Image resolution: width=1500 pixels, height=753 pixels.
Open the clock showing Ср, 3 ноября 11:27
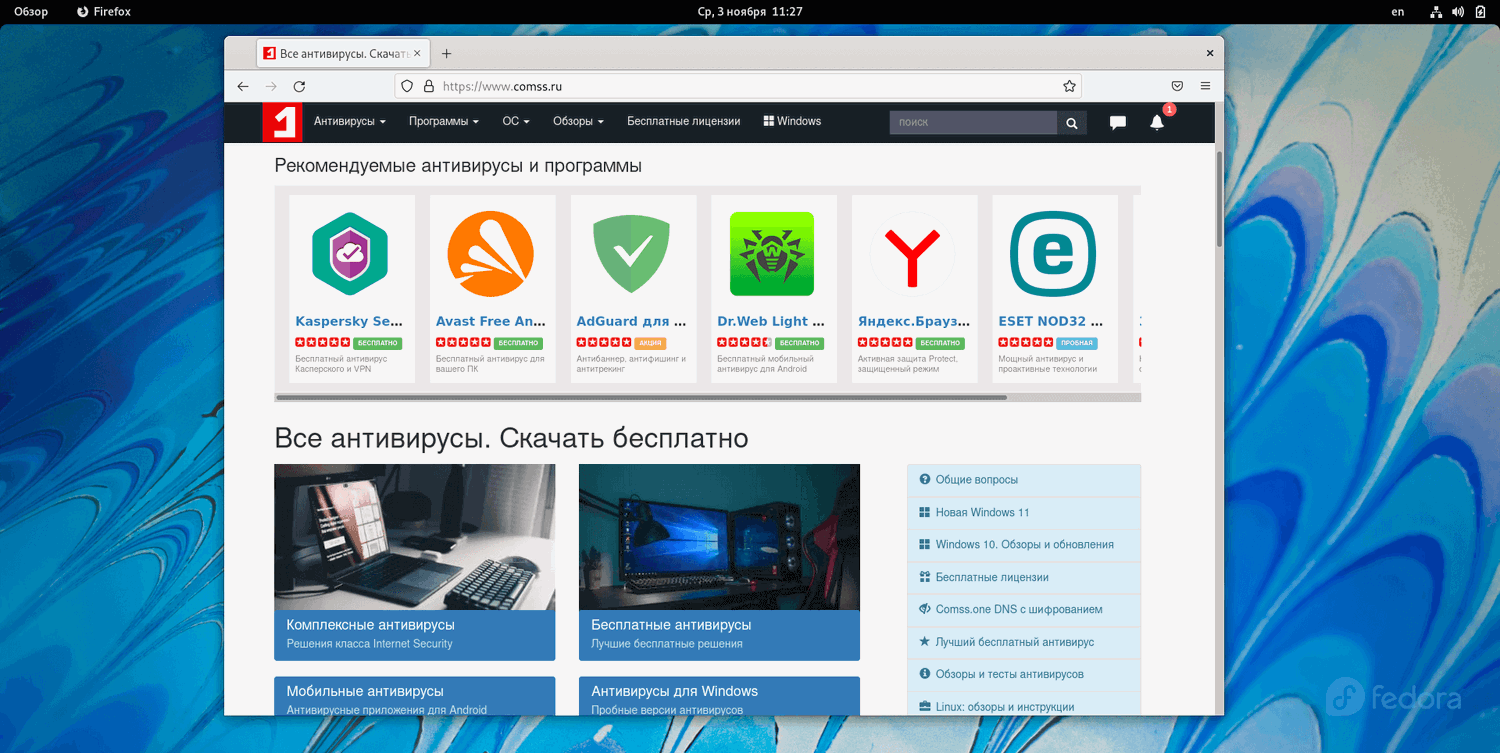750,12
